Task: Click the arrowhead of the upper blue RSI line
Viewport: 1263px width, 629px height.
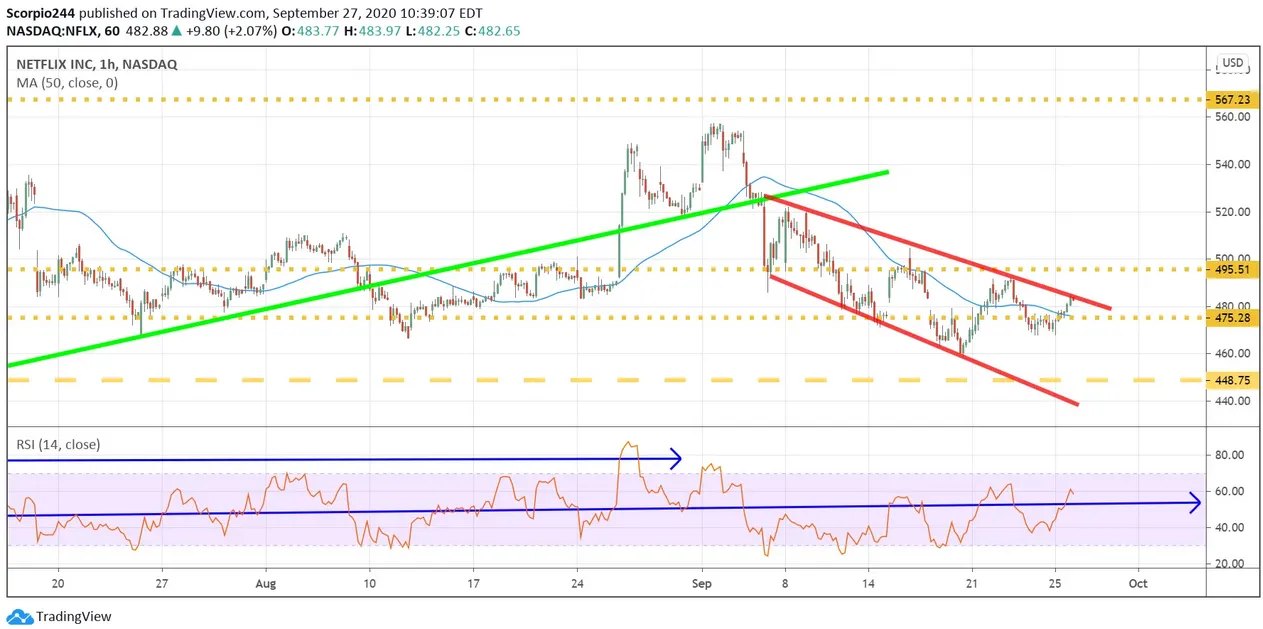Action: click(675, 459)
